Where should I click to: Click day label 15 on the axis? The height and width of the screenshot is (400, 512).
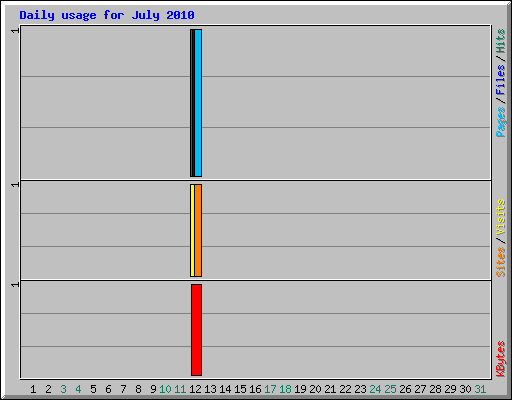click(x=240, y=389)
